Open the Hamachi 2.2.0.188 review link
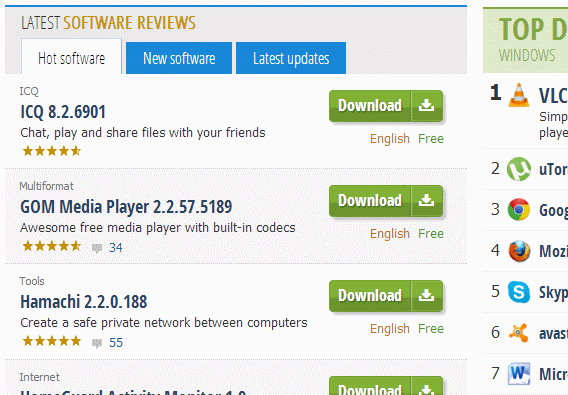 pyautogui.click(x=84, y=302)
